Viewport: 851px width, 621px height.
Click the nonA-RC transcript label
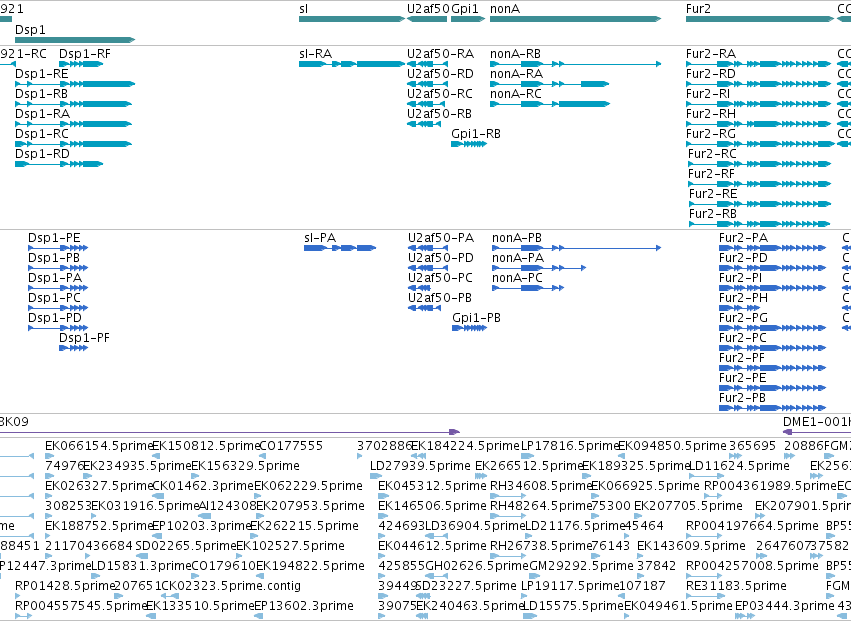pyautogui.click(x=516, y=94)
